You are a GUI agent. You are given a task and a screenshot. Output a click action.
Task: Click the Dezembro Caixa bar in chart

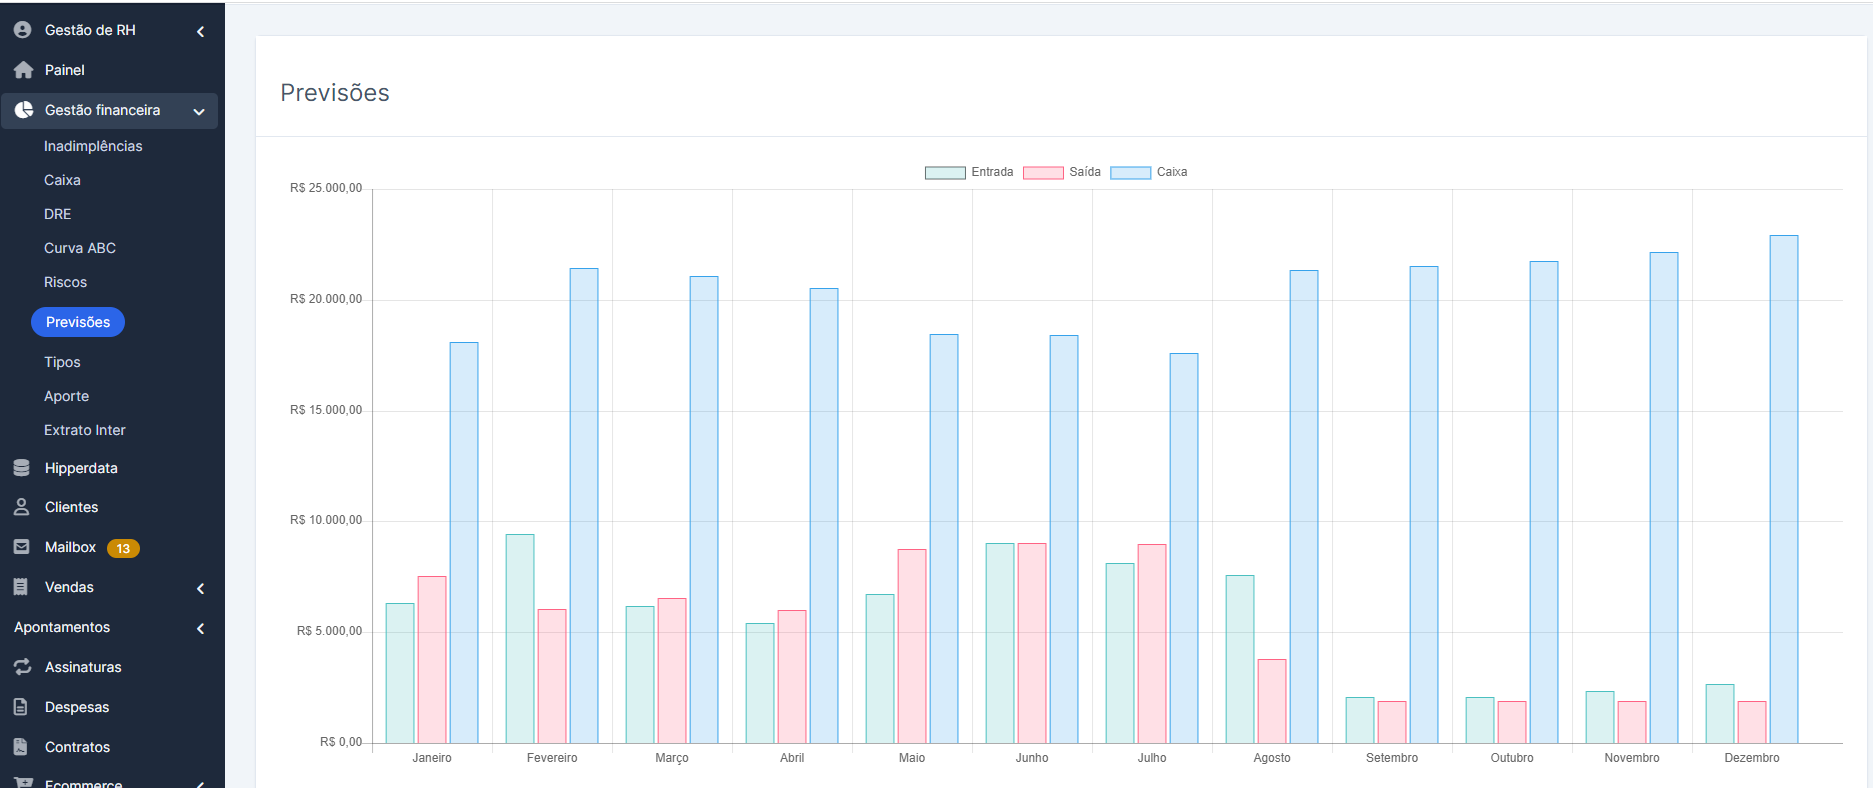(x=1783, y=489)
